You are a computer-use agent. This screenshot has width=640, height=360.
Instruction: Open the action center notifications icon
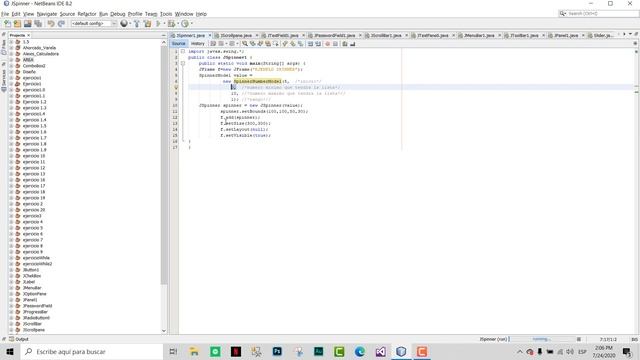click(627, 351)
